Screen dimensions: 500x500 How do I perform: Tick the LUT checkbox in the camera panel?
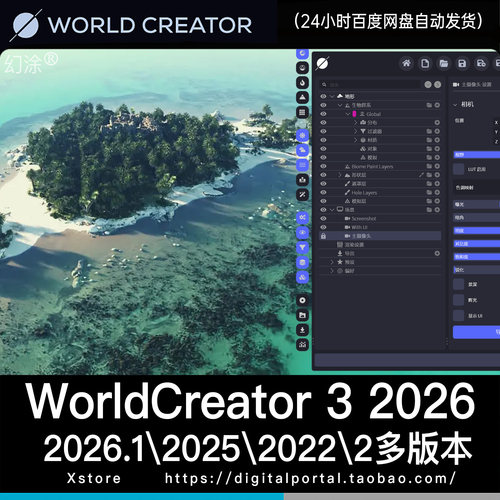[x=459, y=169]
